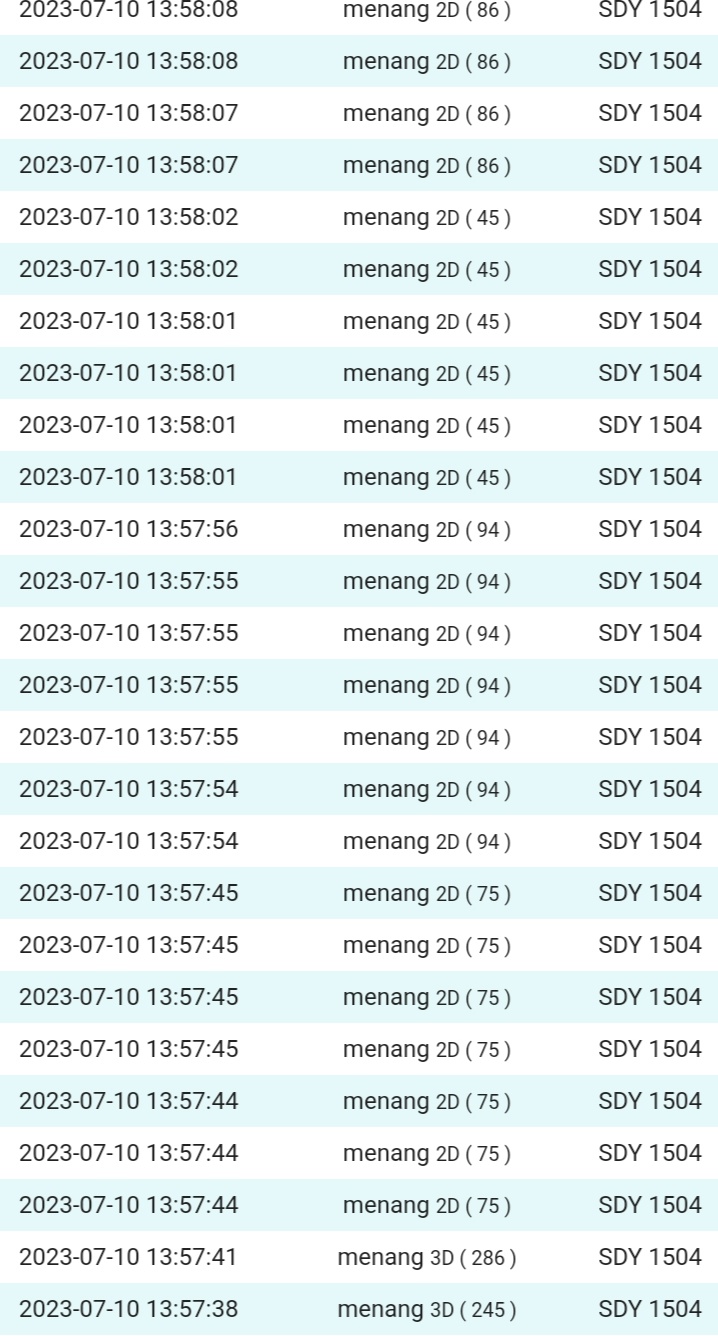Click SDY 1504 beside menang 3D (245)
Screen dimensions: 718x1336
(650, 1308)
